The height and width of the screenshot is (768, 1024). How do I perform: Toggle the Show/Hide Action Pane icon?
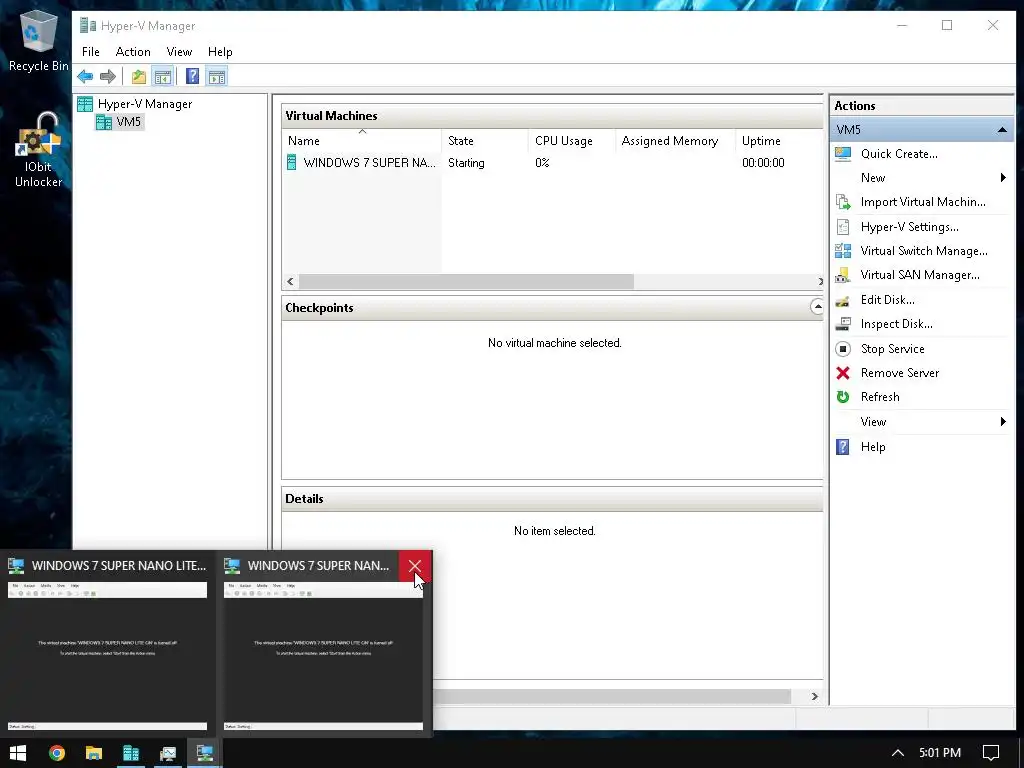tap(217, 76)
